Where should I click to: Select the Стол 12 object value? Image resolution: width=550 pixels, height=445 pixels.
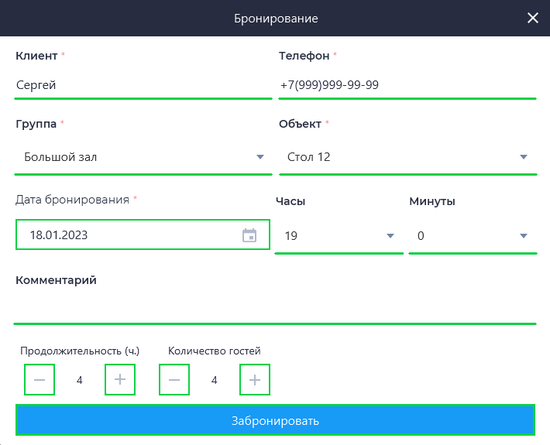click(309, 157)
